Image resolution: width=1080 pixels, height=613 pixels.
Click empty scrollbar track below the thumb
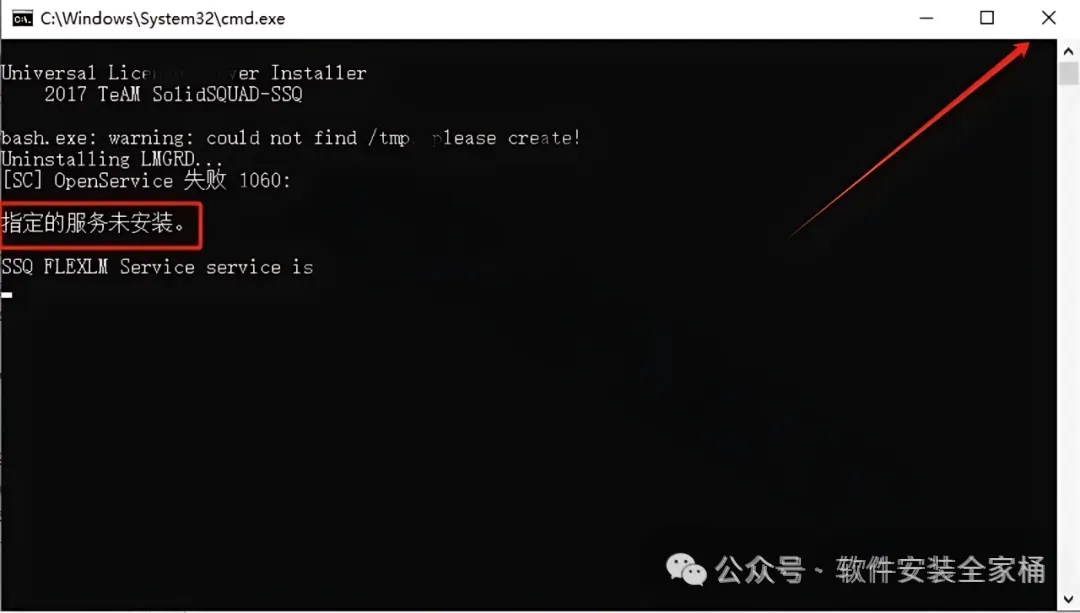1068,337
